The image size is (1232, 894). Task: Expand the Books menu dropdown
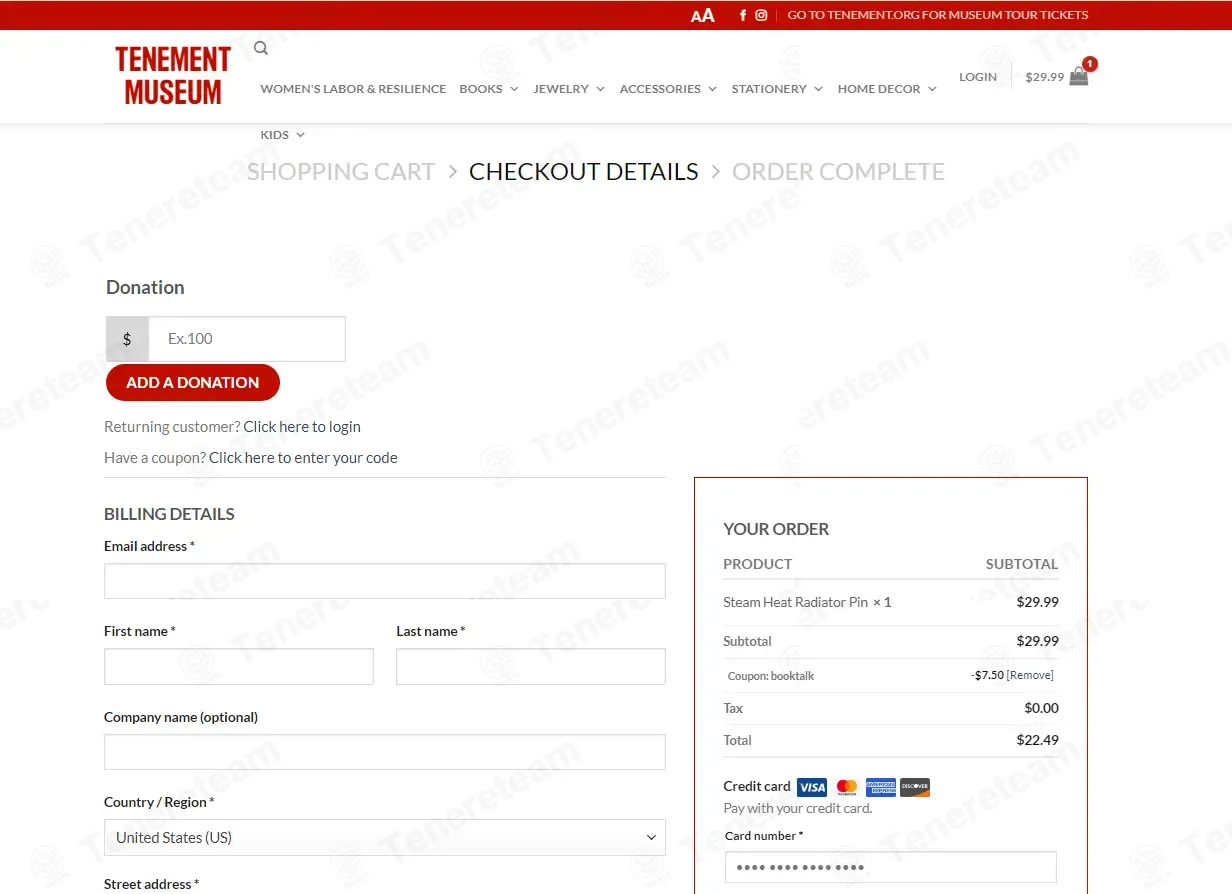(489, 89)
